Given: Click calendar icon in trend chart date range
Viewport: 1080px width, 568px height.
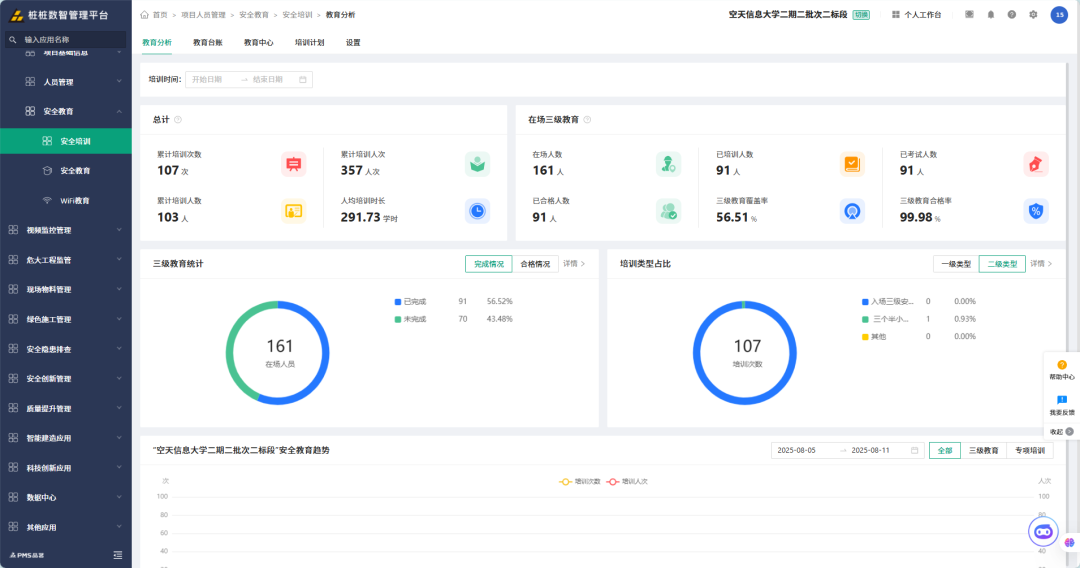Looking at the screenshot, I should 915,450.
